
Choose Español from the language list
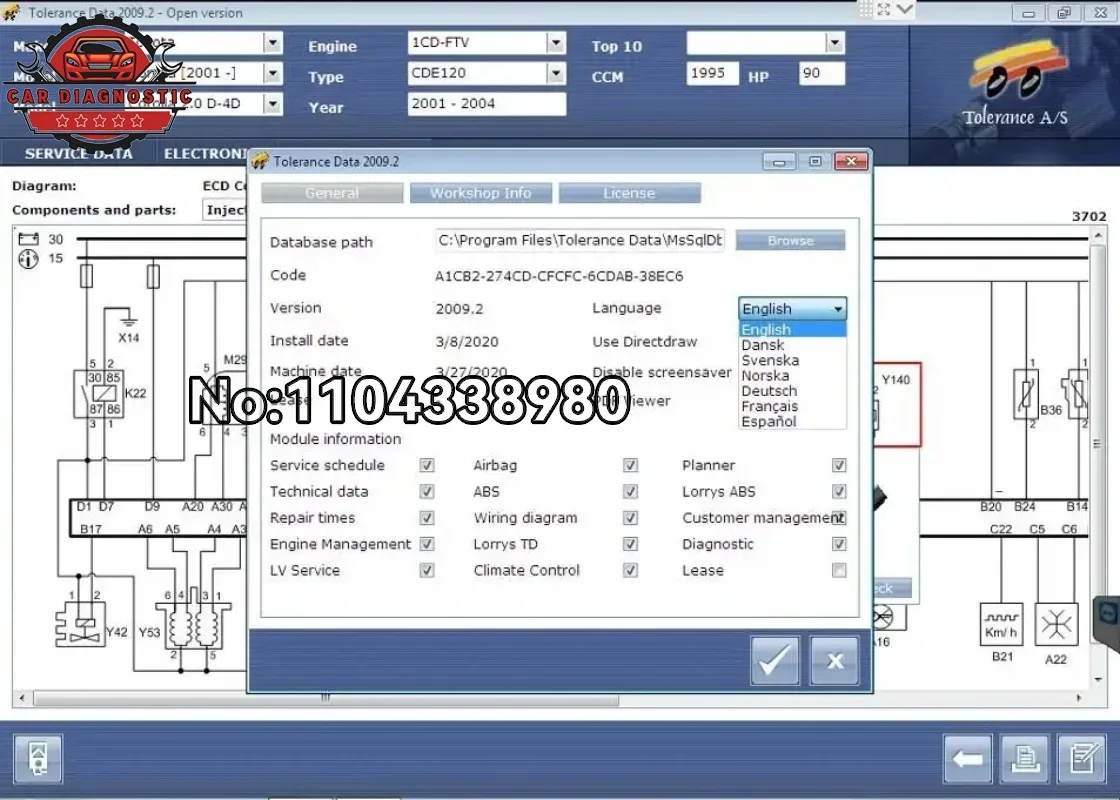click(792, 421)
